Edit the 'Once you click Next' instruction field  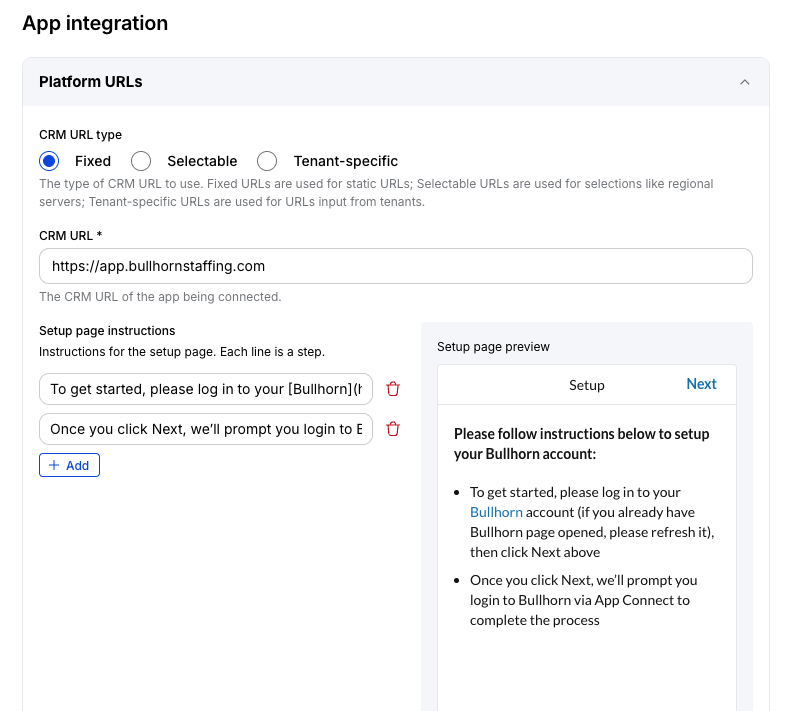(x=205, y=429)
